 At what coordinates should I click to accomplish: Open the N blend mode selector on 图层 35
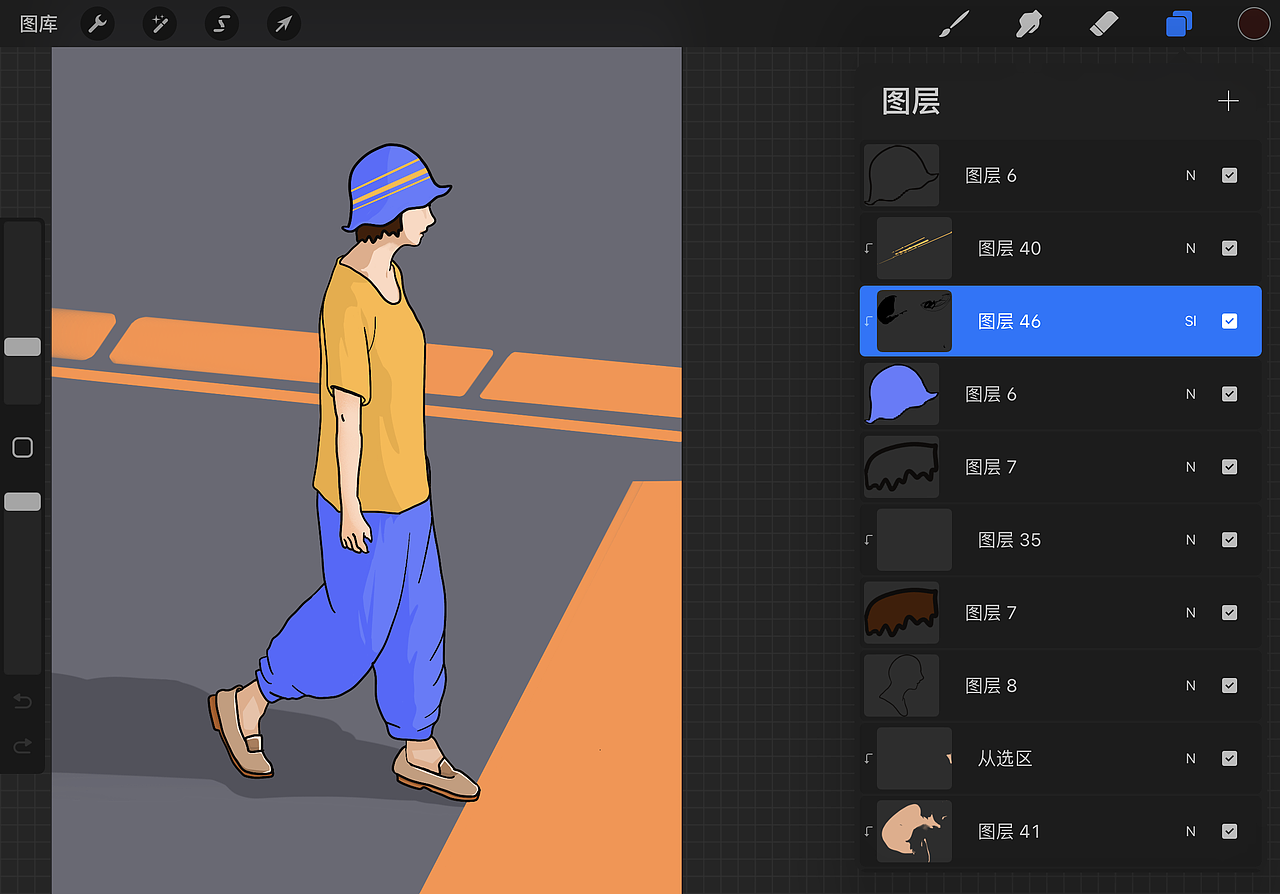[1190, 539]
